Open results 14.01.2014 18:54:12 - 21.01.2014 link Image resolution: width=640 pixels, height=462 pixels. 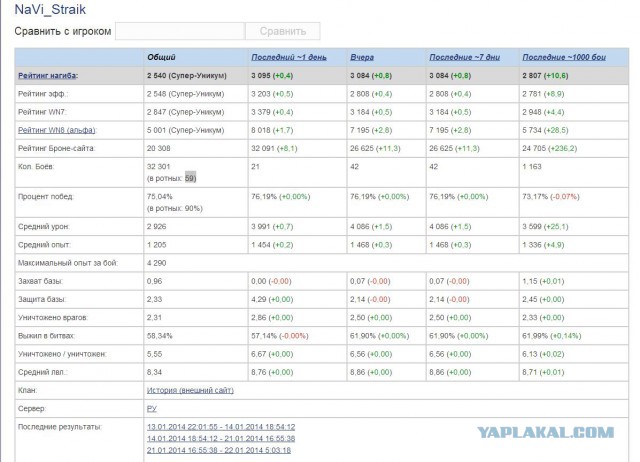pos(221,439)
